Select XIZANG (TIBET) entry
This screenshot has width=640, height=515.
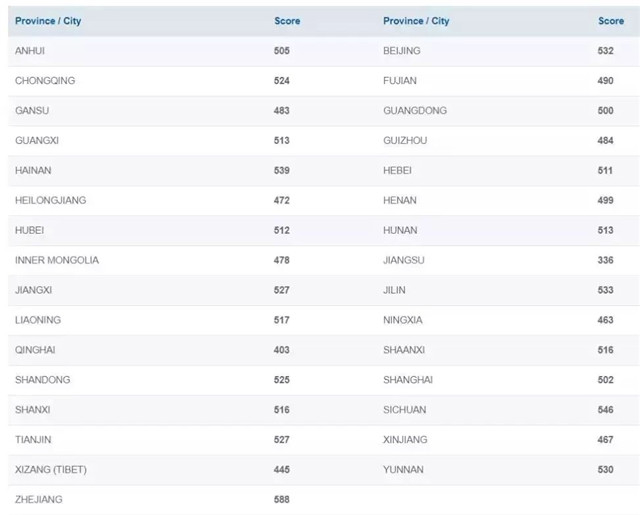click(x=51, y=469)
